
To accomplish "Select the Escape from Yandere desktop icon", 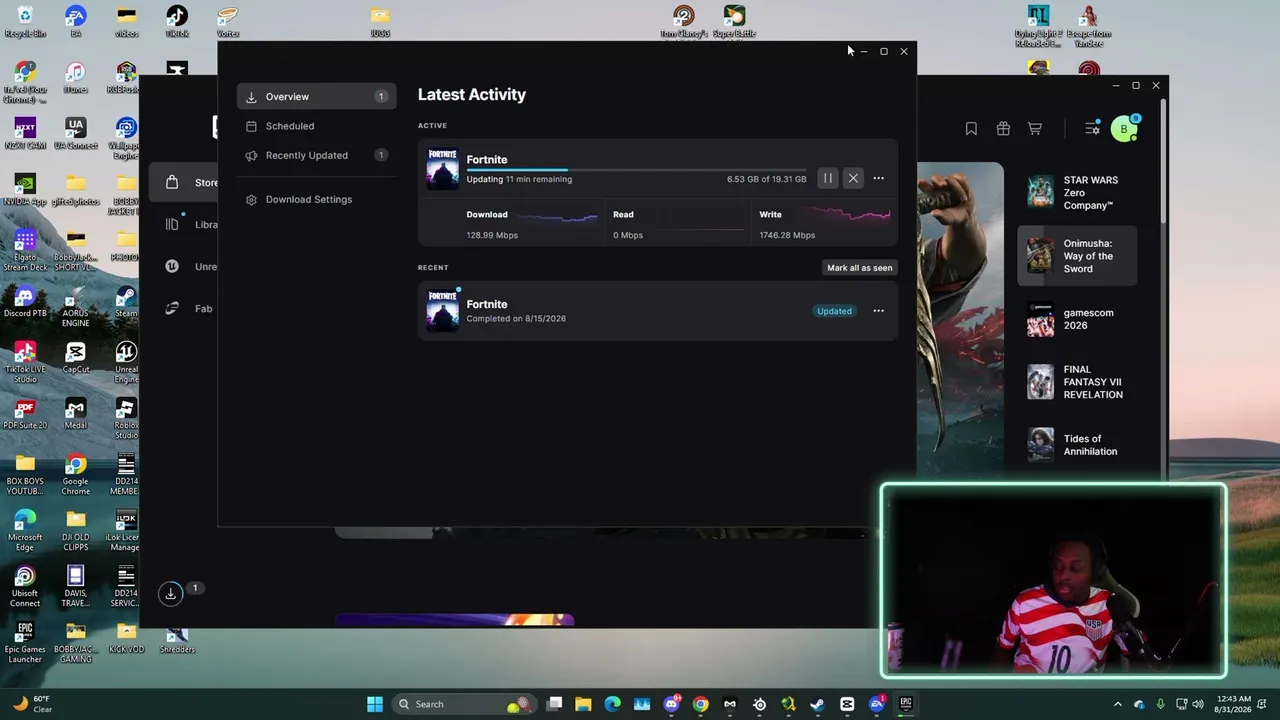I will [x=1089, y=26].
